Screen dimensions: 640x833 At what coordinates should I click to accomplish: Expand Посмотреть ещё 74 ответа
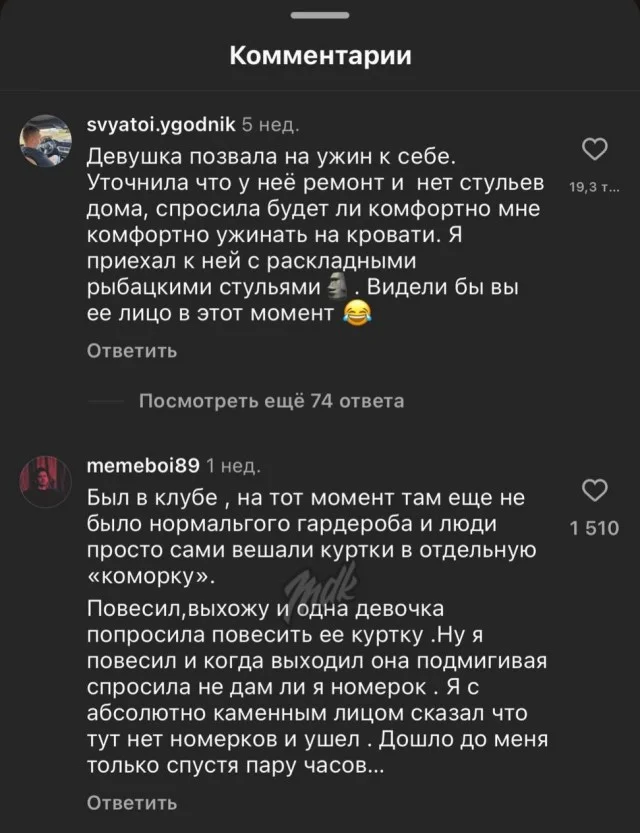click(270, 402)
